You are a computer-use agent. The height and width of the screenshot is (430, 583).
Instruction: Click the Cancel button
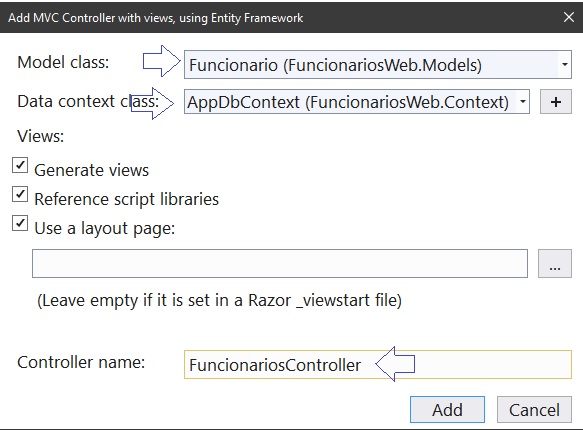[534, 410]
